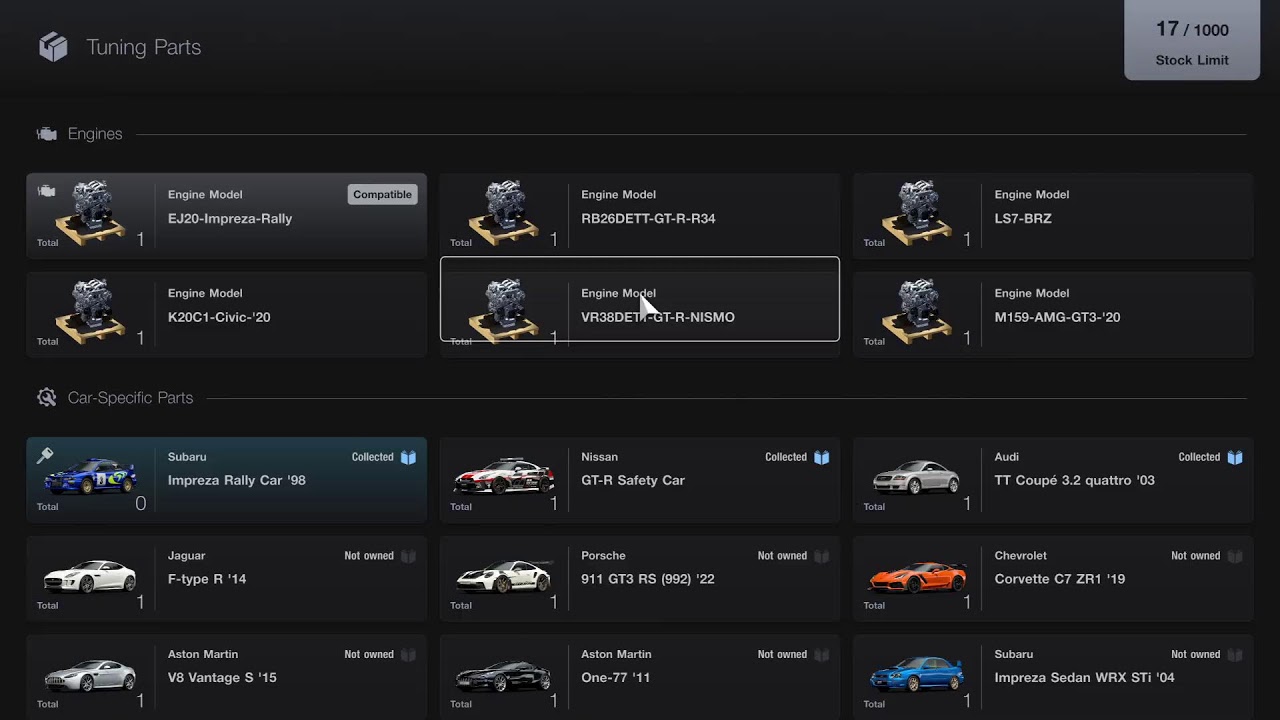
Task: Click "Not owned" status on F-type R '14
Action: pyautogui.click(x=369, y=556)
